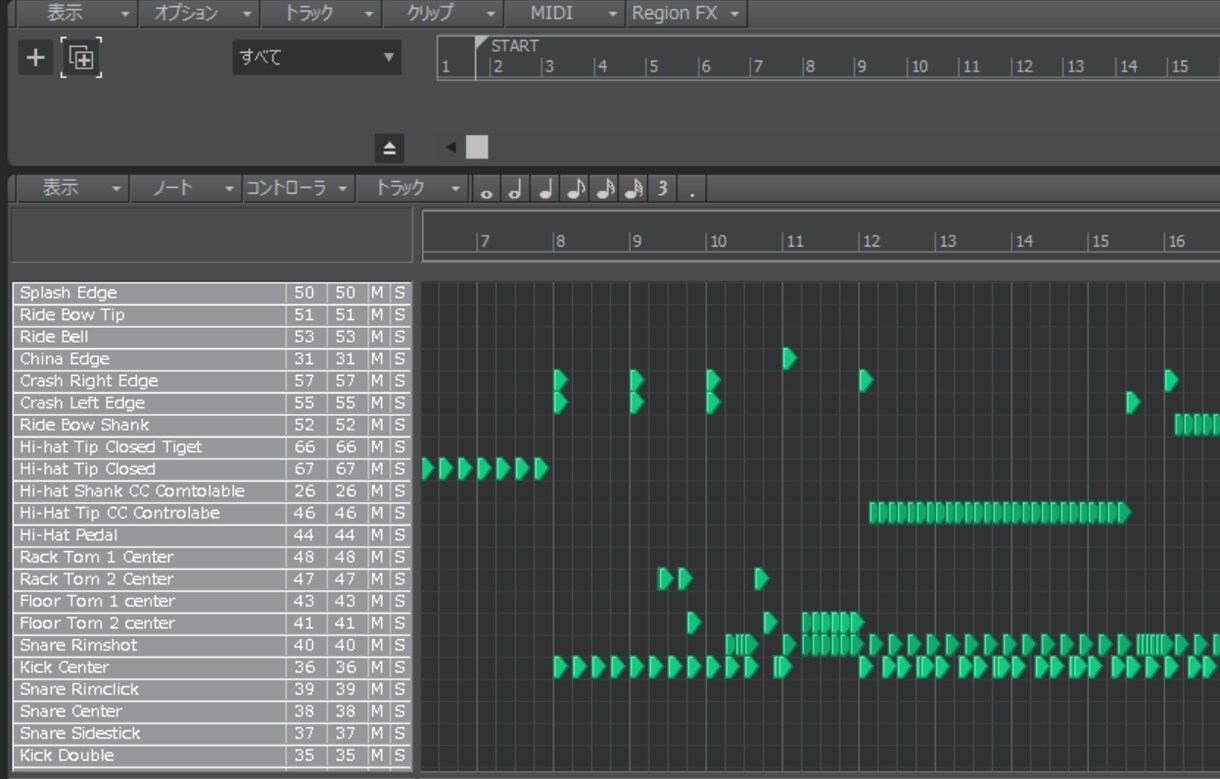Mute the Snare Rimshot row
This screenshot has height=779, width=1220.
click(x=377, y=645)
